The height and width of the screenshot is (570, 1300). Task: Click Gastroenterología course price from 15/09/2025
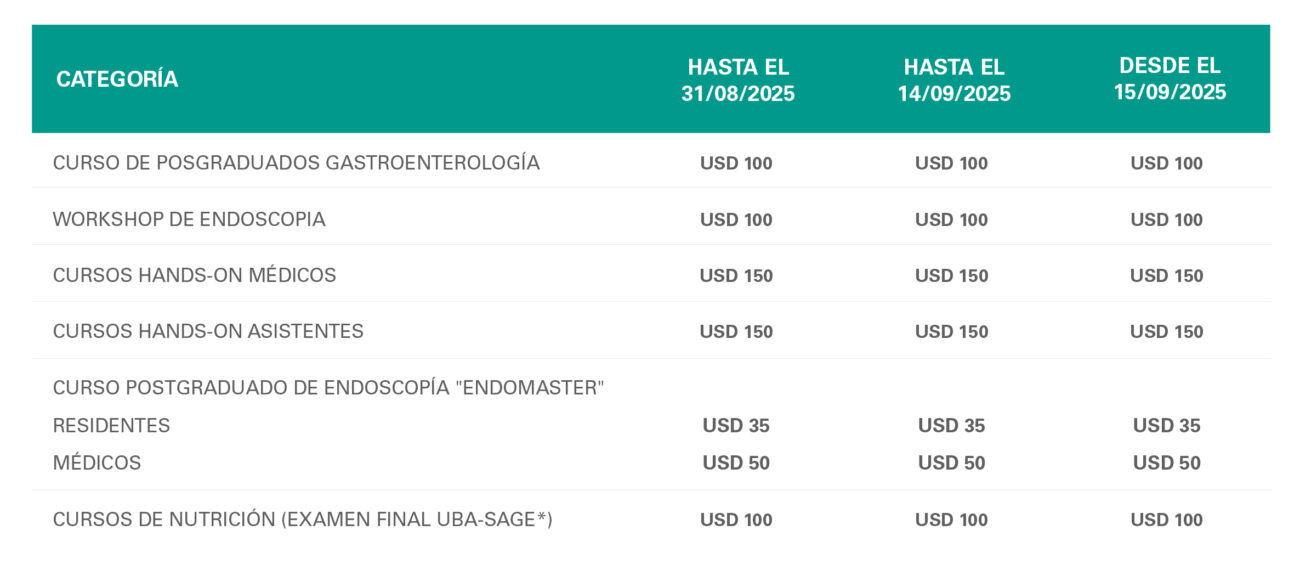pos(1167,163)
